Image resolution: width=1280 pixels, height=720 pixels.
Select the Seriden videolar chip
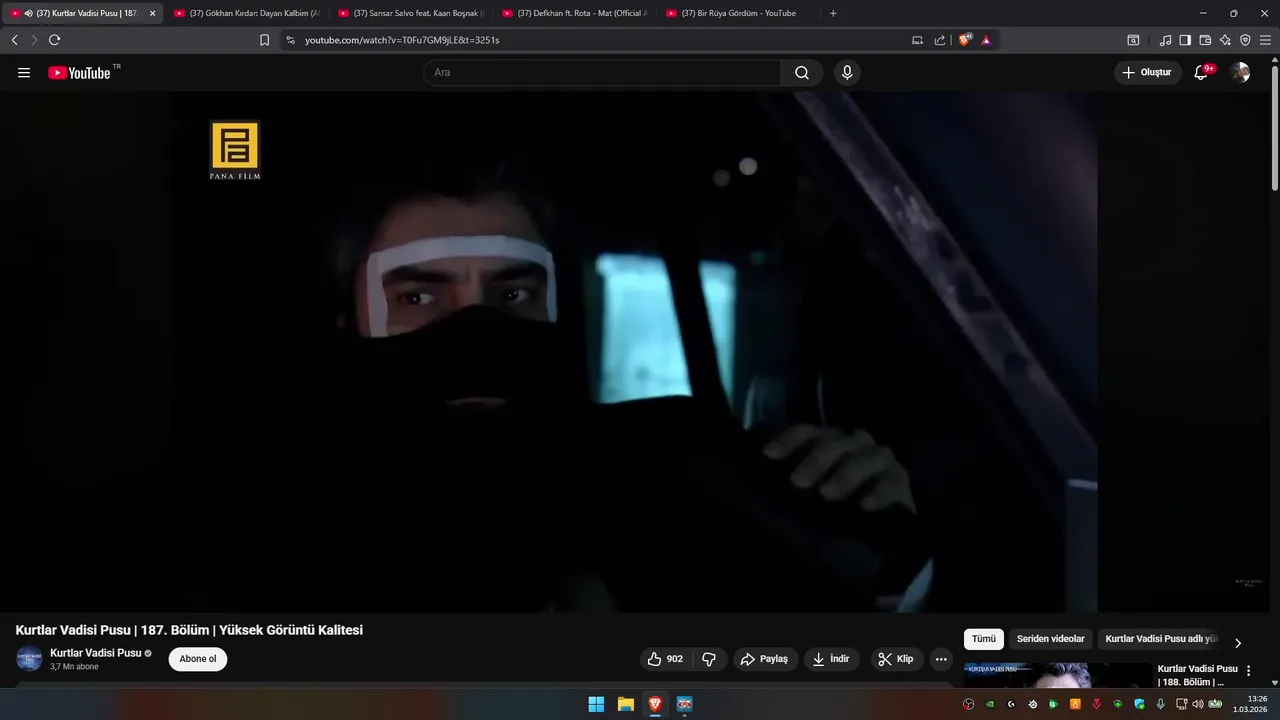point(1051,639)
